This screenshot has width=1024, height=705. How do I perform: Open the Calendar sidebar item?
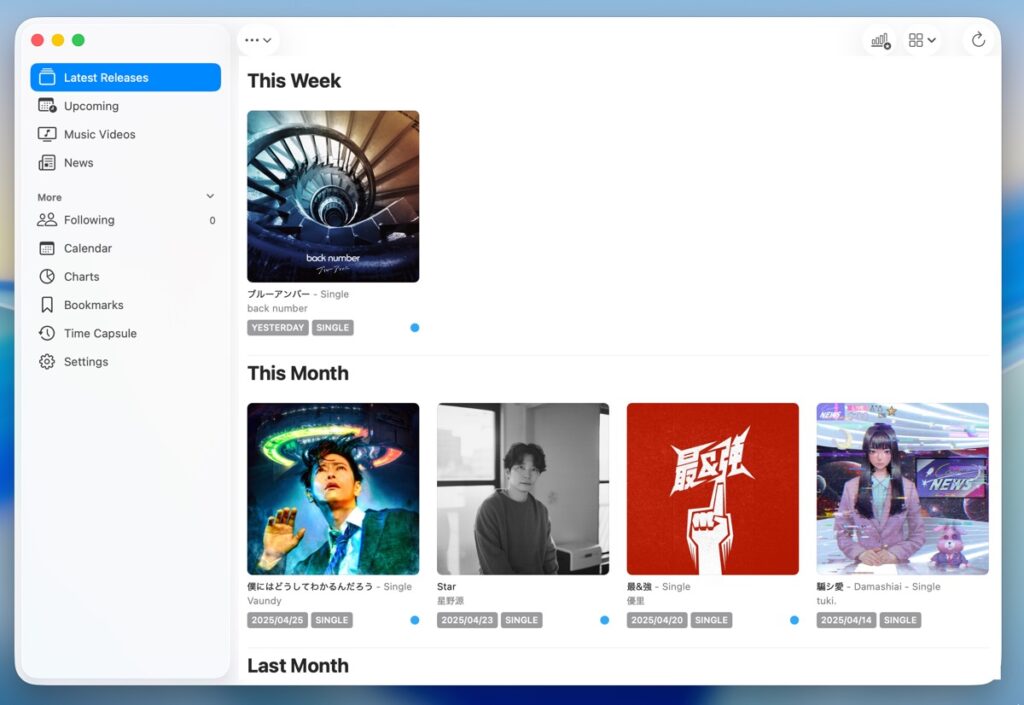(87, 248)
